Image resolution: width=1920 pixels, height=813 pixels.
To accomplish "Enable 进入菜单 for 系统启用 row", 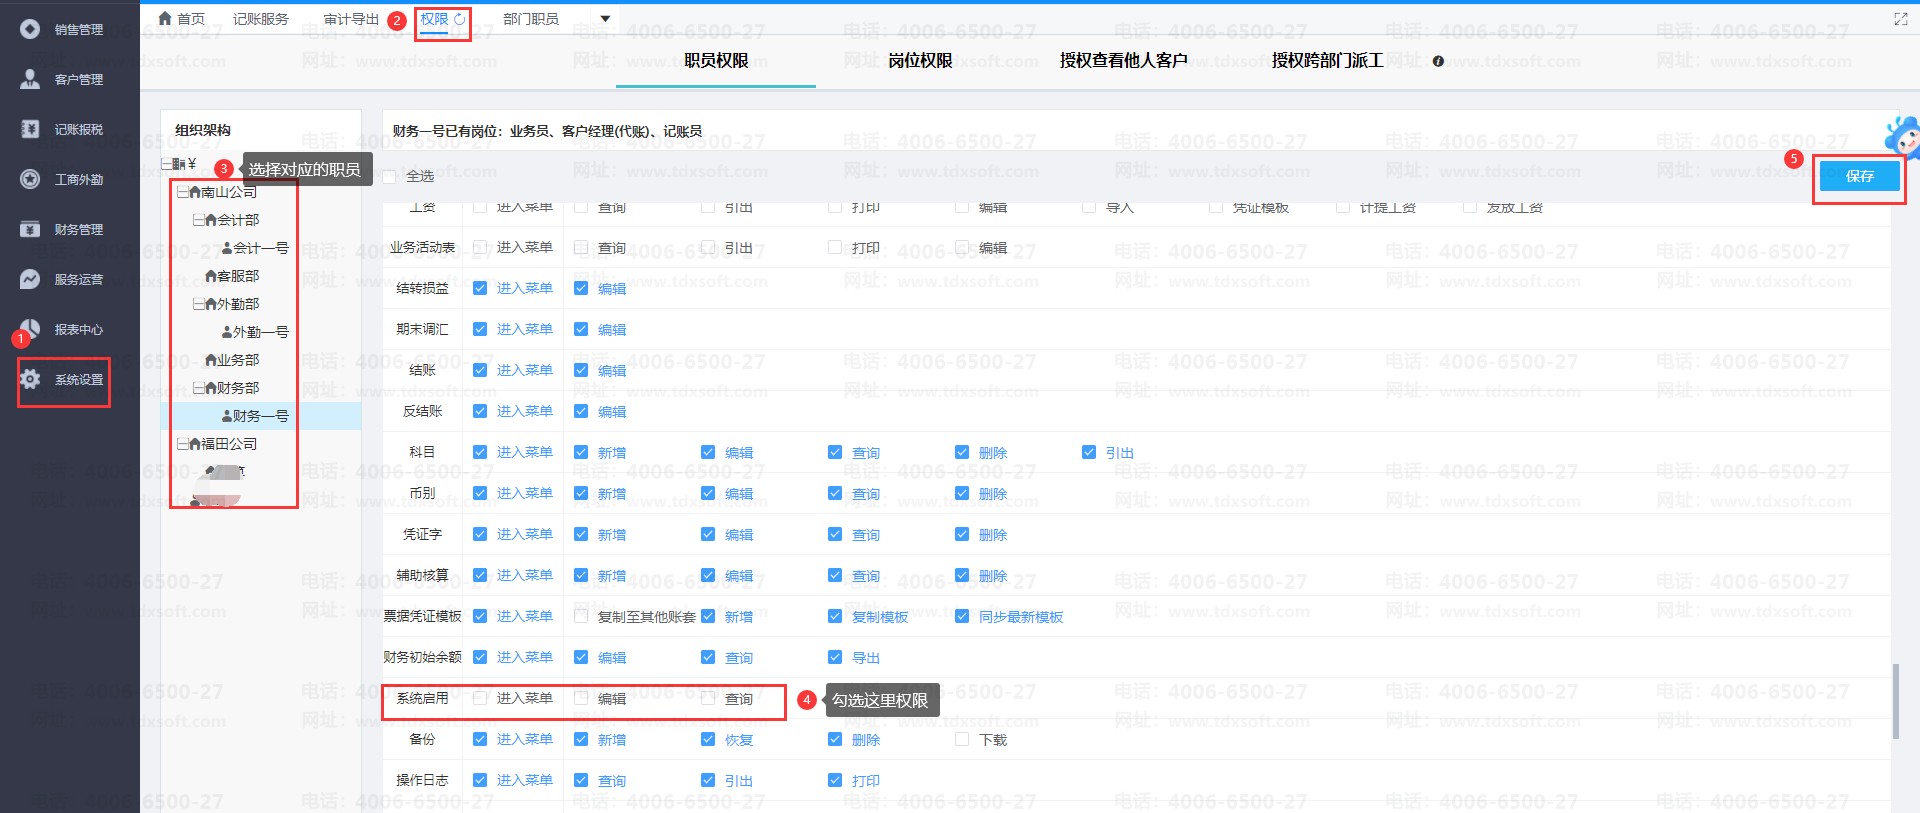I will coord(481,698).
